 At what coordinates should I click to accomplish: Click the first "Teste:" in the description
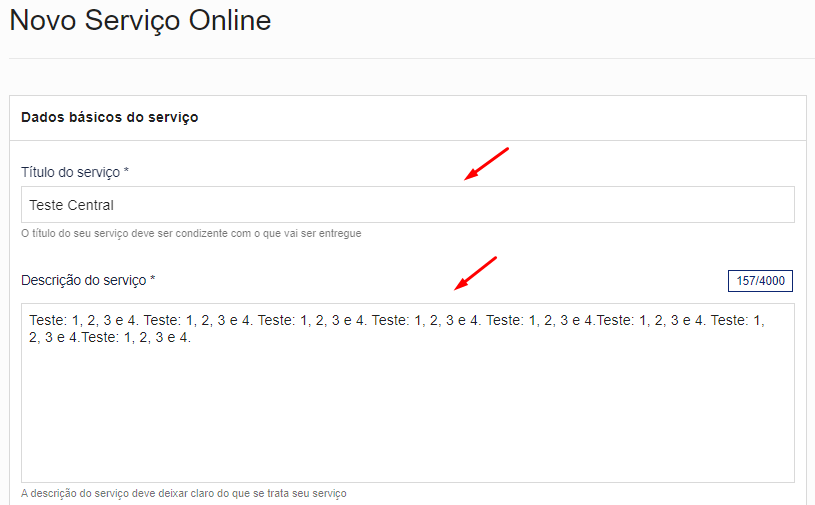(48, 320)
